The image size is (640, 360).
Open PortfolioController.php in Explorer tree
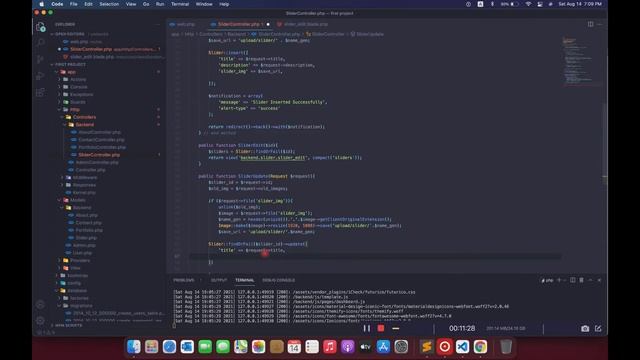point(102,147)
